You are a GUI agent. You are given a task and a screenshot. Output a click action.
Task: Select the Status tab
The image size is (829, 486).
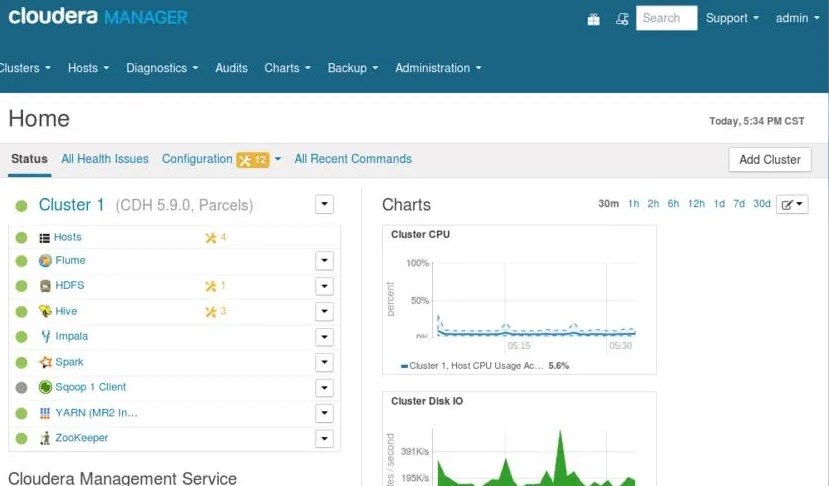click(x=30, y=159)
